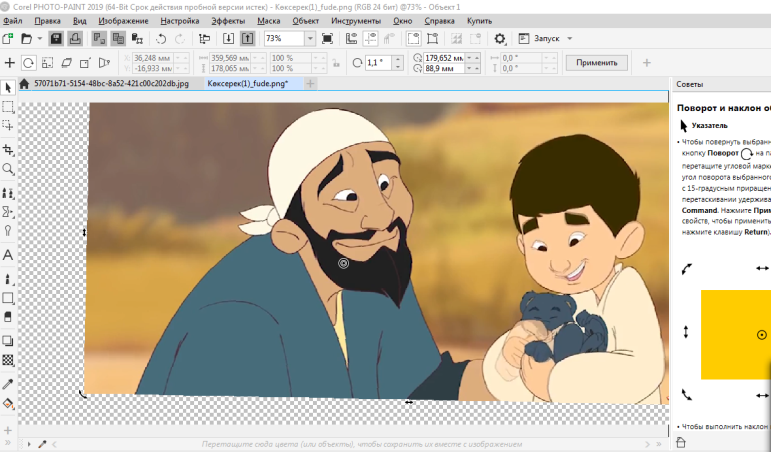
Task: Expand the Open folder dropdown arrow
Action: pyautogui.click(x=39, y=38)
